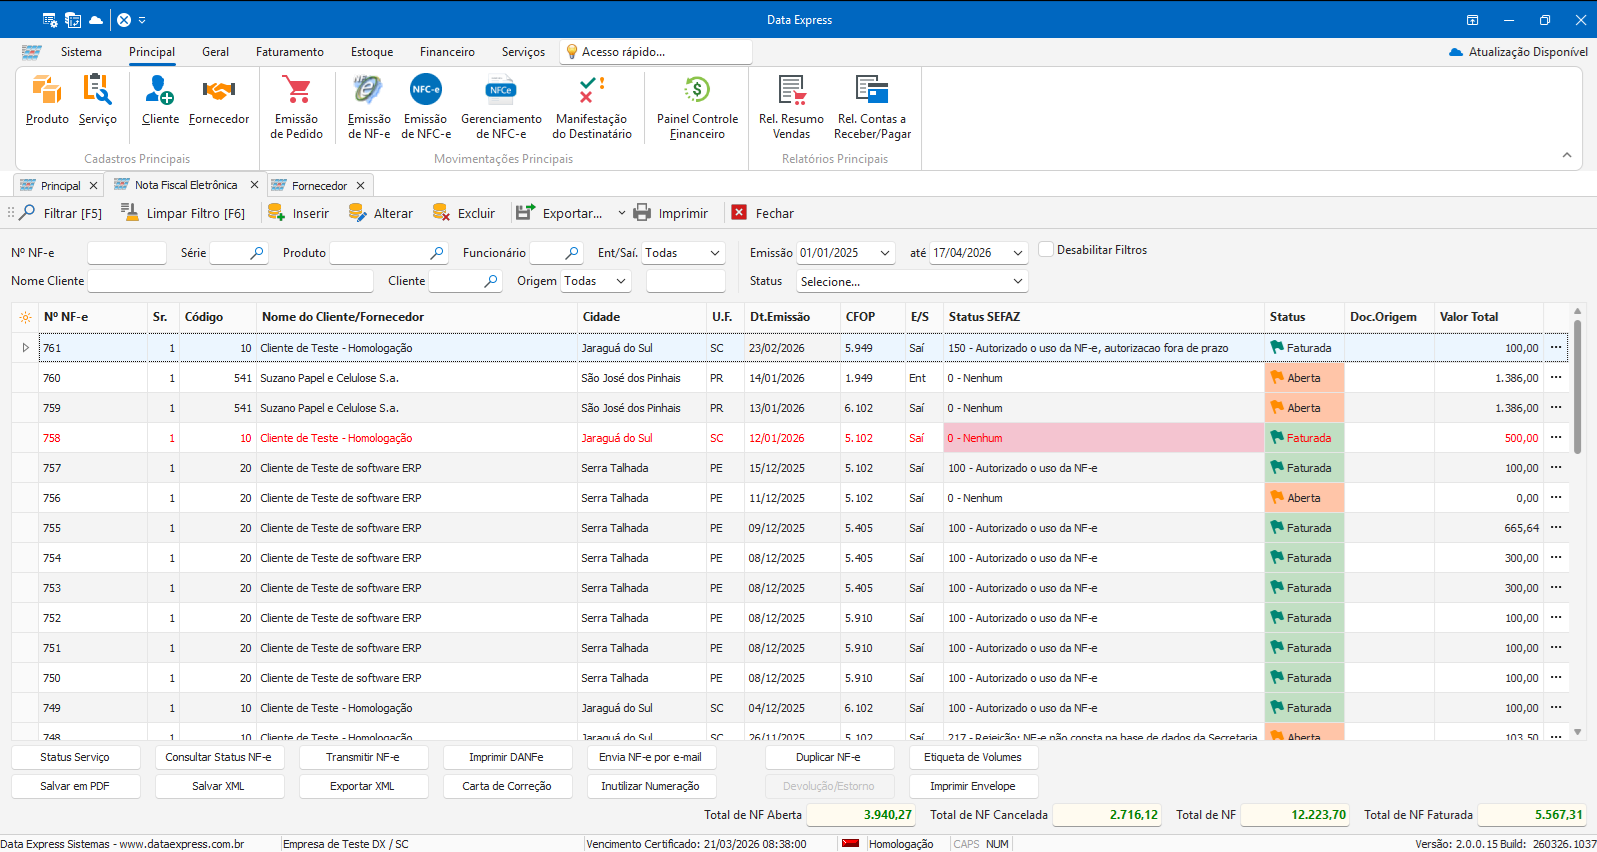Select the Suzano row numbered 760

[x=790, y=378]
